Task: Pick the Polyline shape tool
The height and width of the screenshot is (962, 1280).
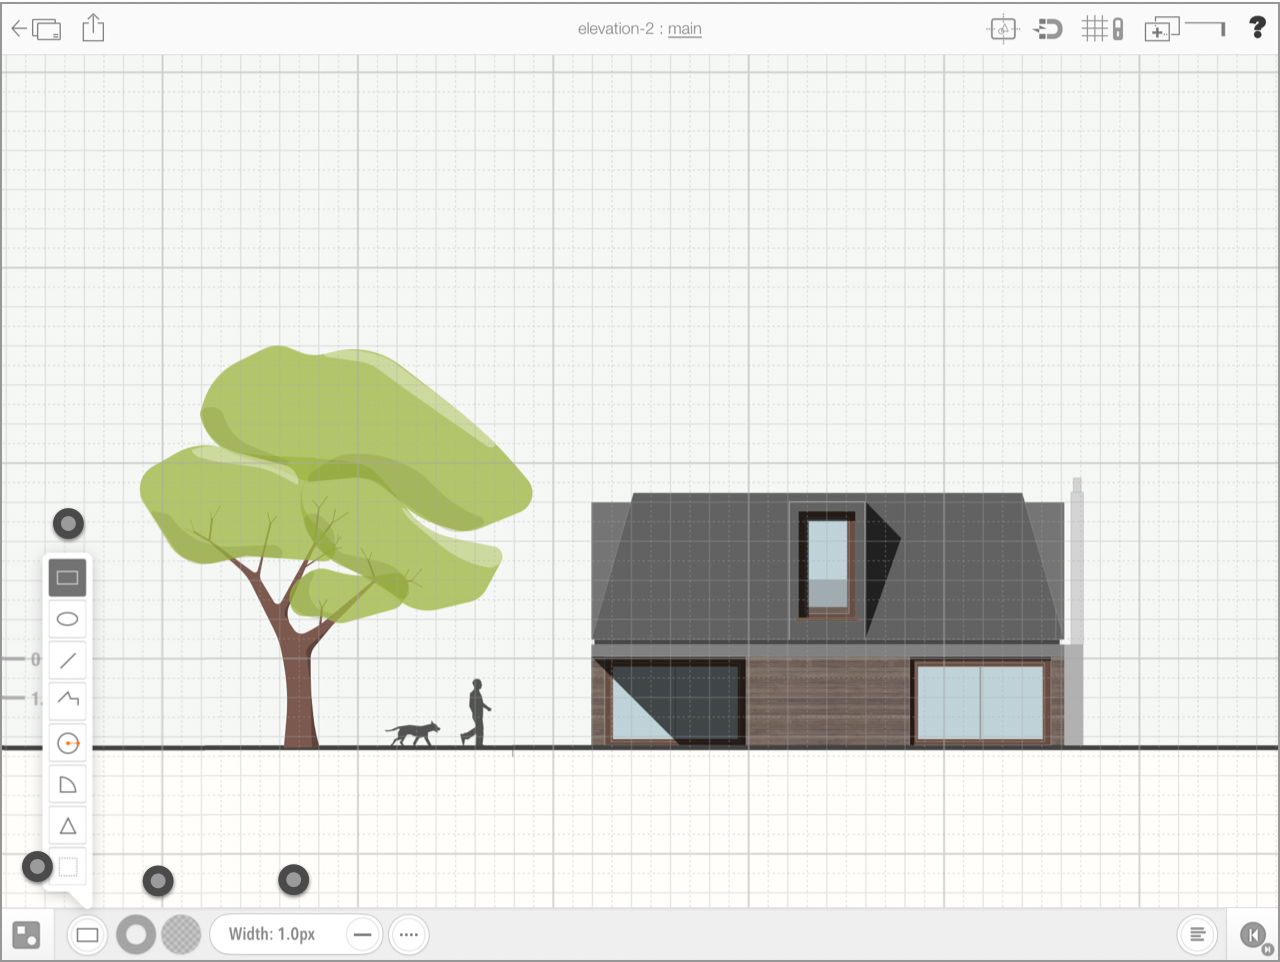Action: [x=68, y=699]
